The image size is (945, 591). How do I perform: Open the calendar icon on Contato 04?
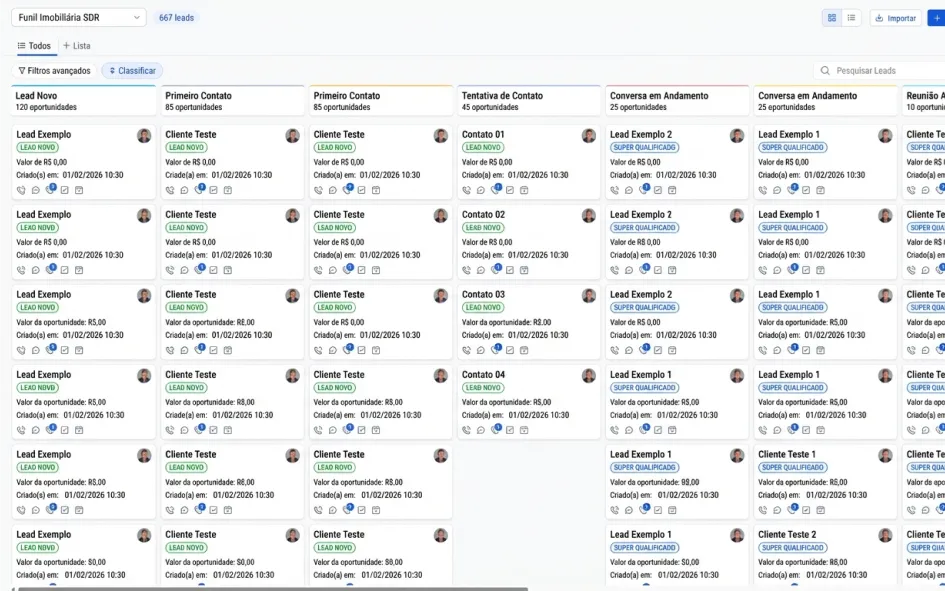point(524,430)
